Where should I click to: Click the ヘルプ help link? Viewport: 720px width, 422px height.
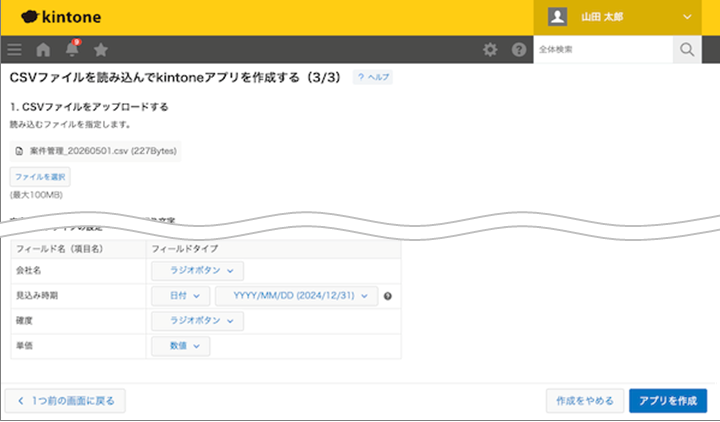pos(373,77)
